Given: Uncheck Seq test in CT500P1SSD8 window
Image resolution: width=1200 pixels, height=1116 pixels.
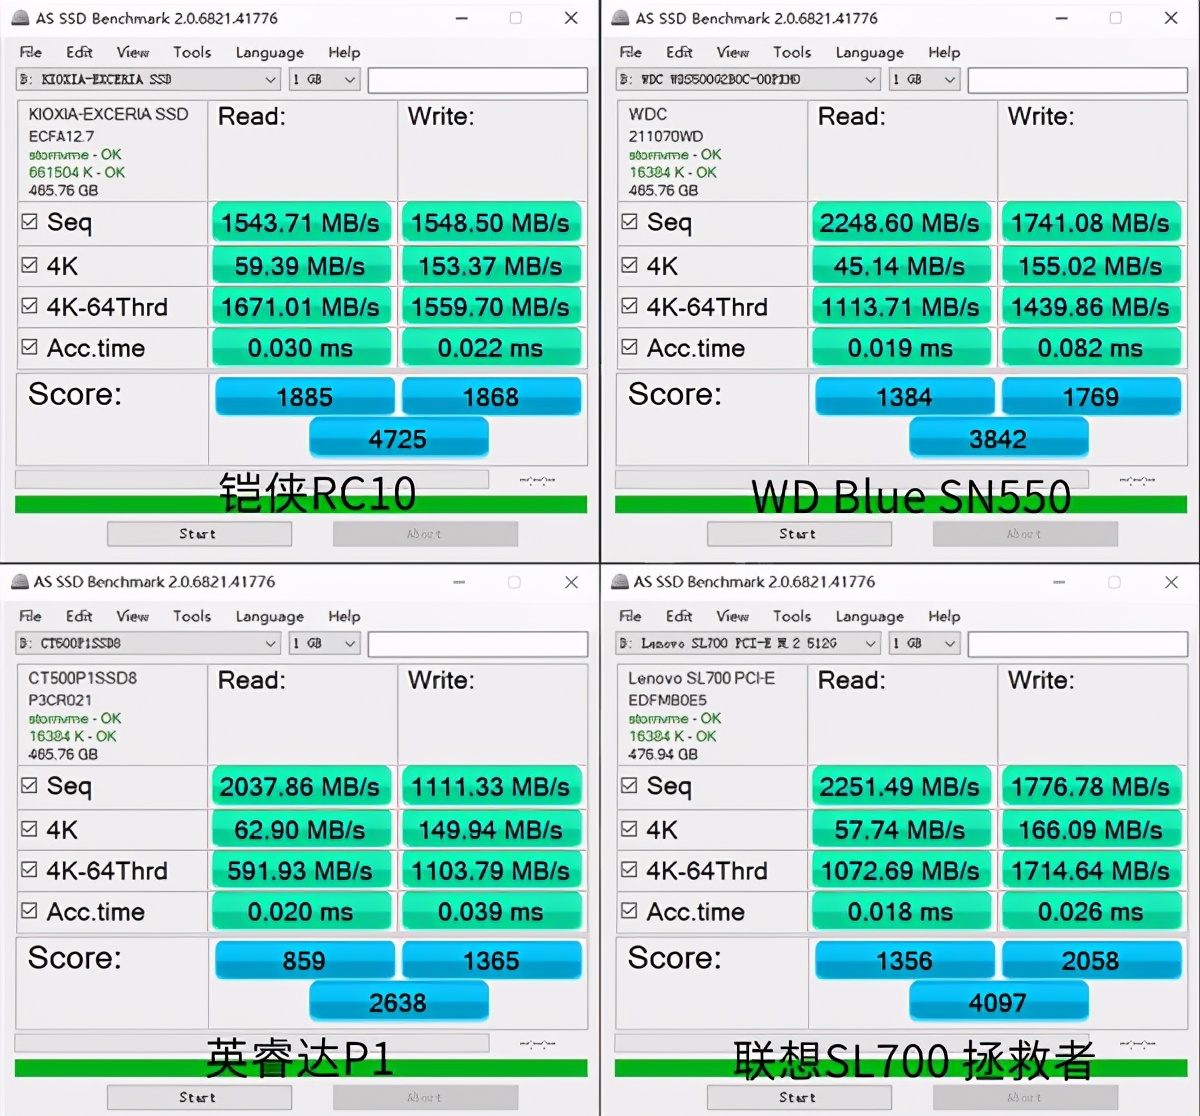Looking at the screenshot, I should click(29, 786).
